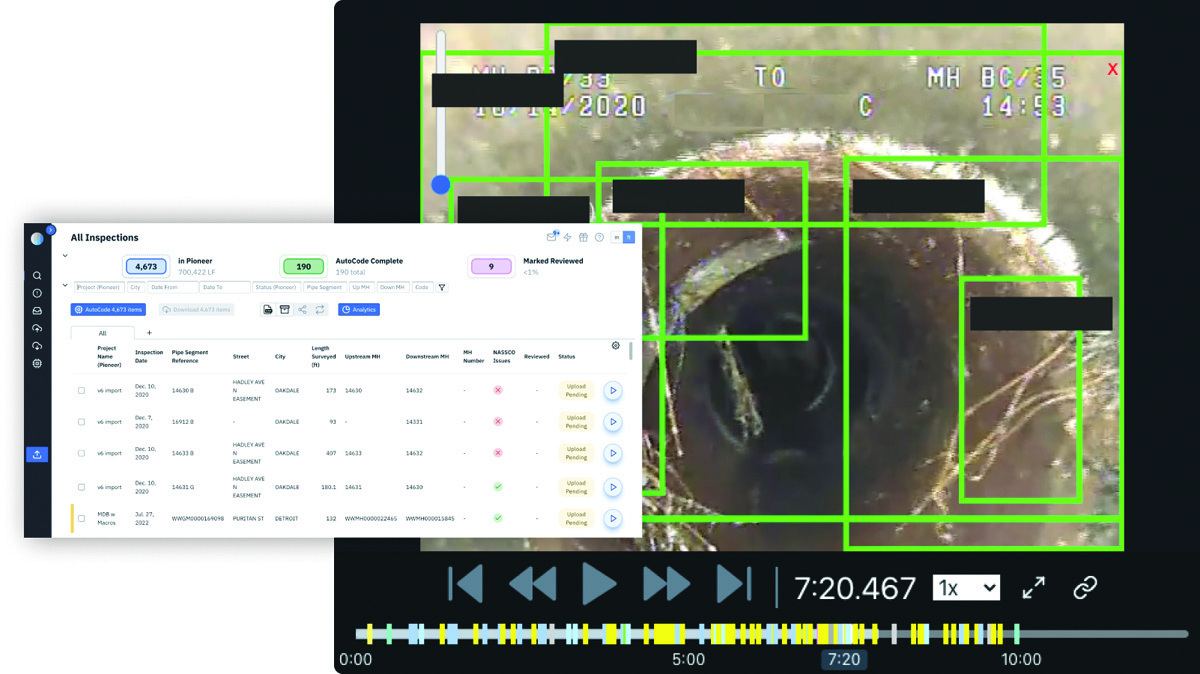
Task: Click the filter funnel icon
Action: pos(442,287)
